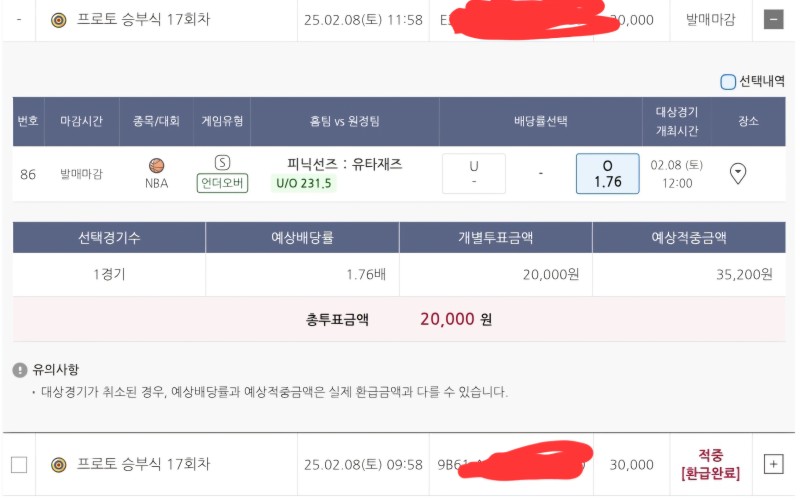Select the O 1.76 odds option
The image size is (800, 501).
607,174
